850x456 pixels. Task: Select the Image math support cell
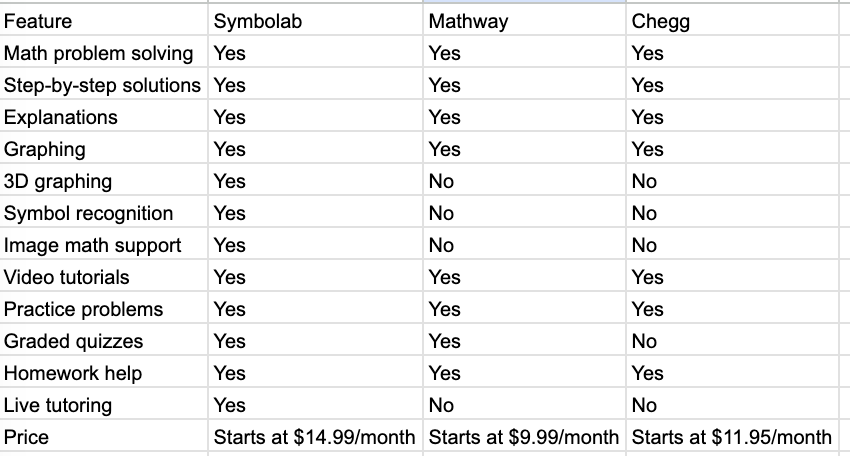[92, 245]
